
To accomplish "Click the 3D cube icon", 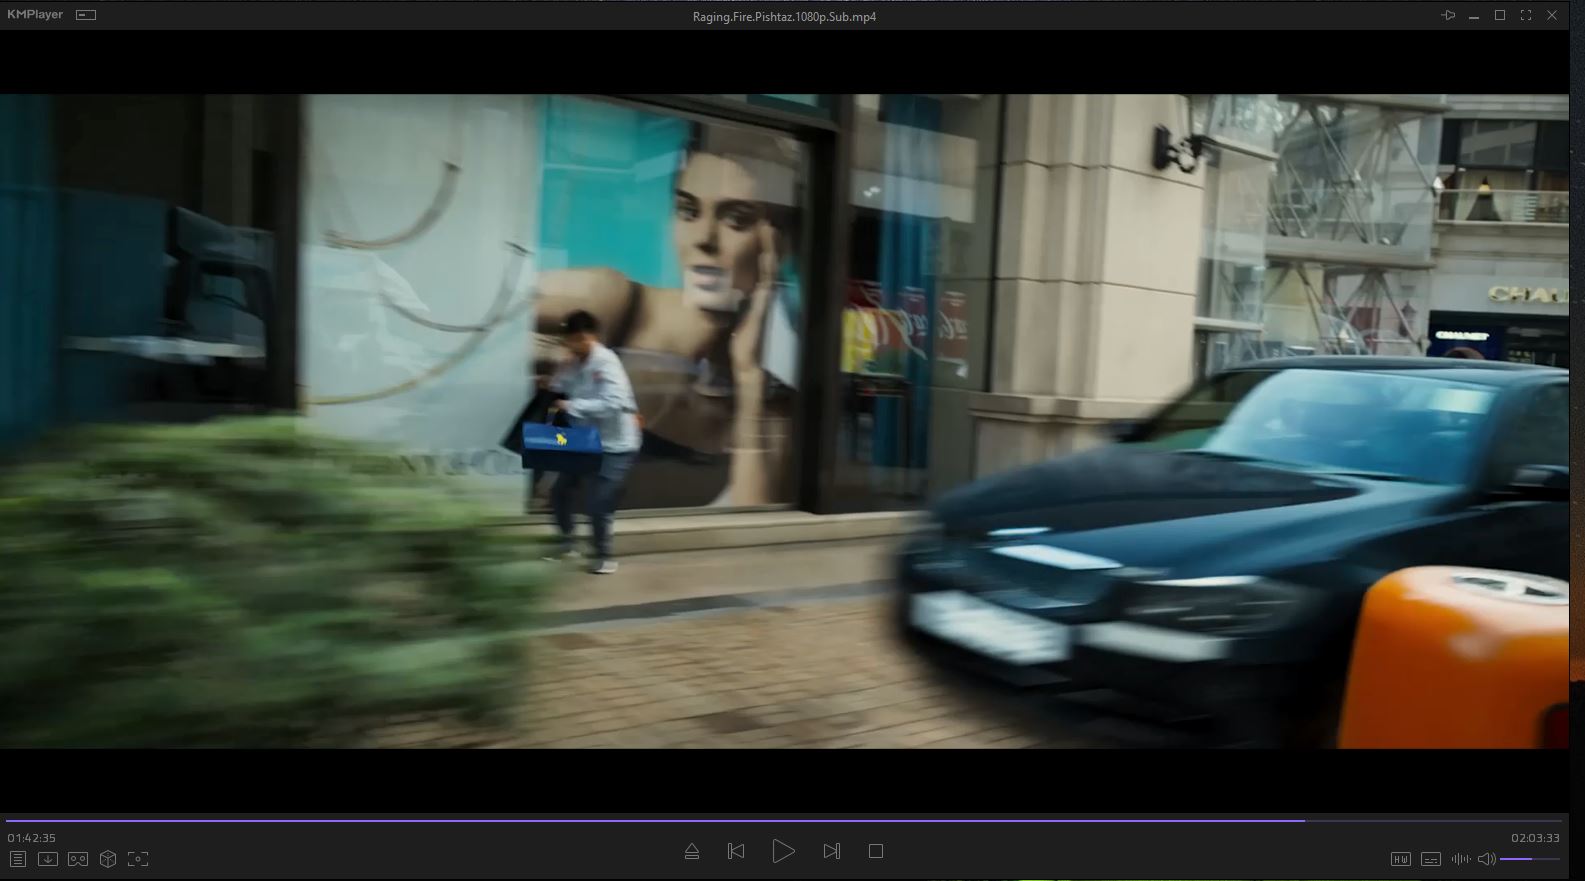I will coord(108,859).
